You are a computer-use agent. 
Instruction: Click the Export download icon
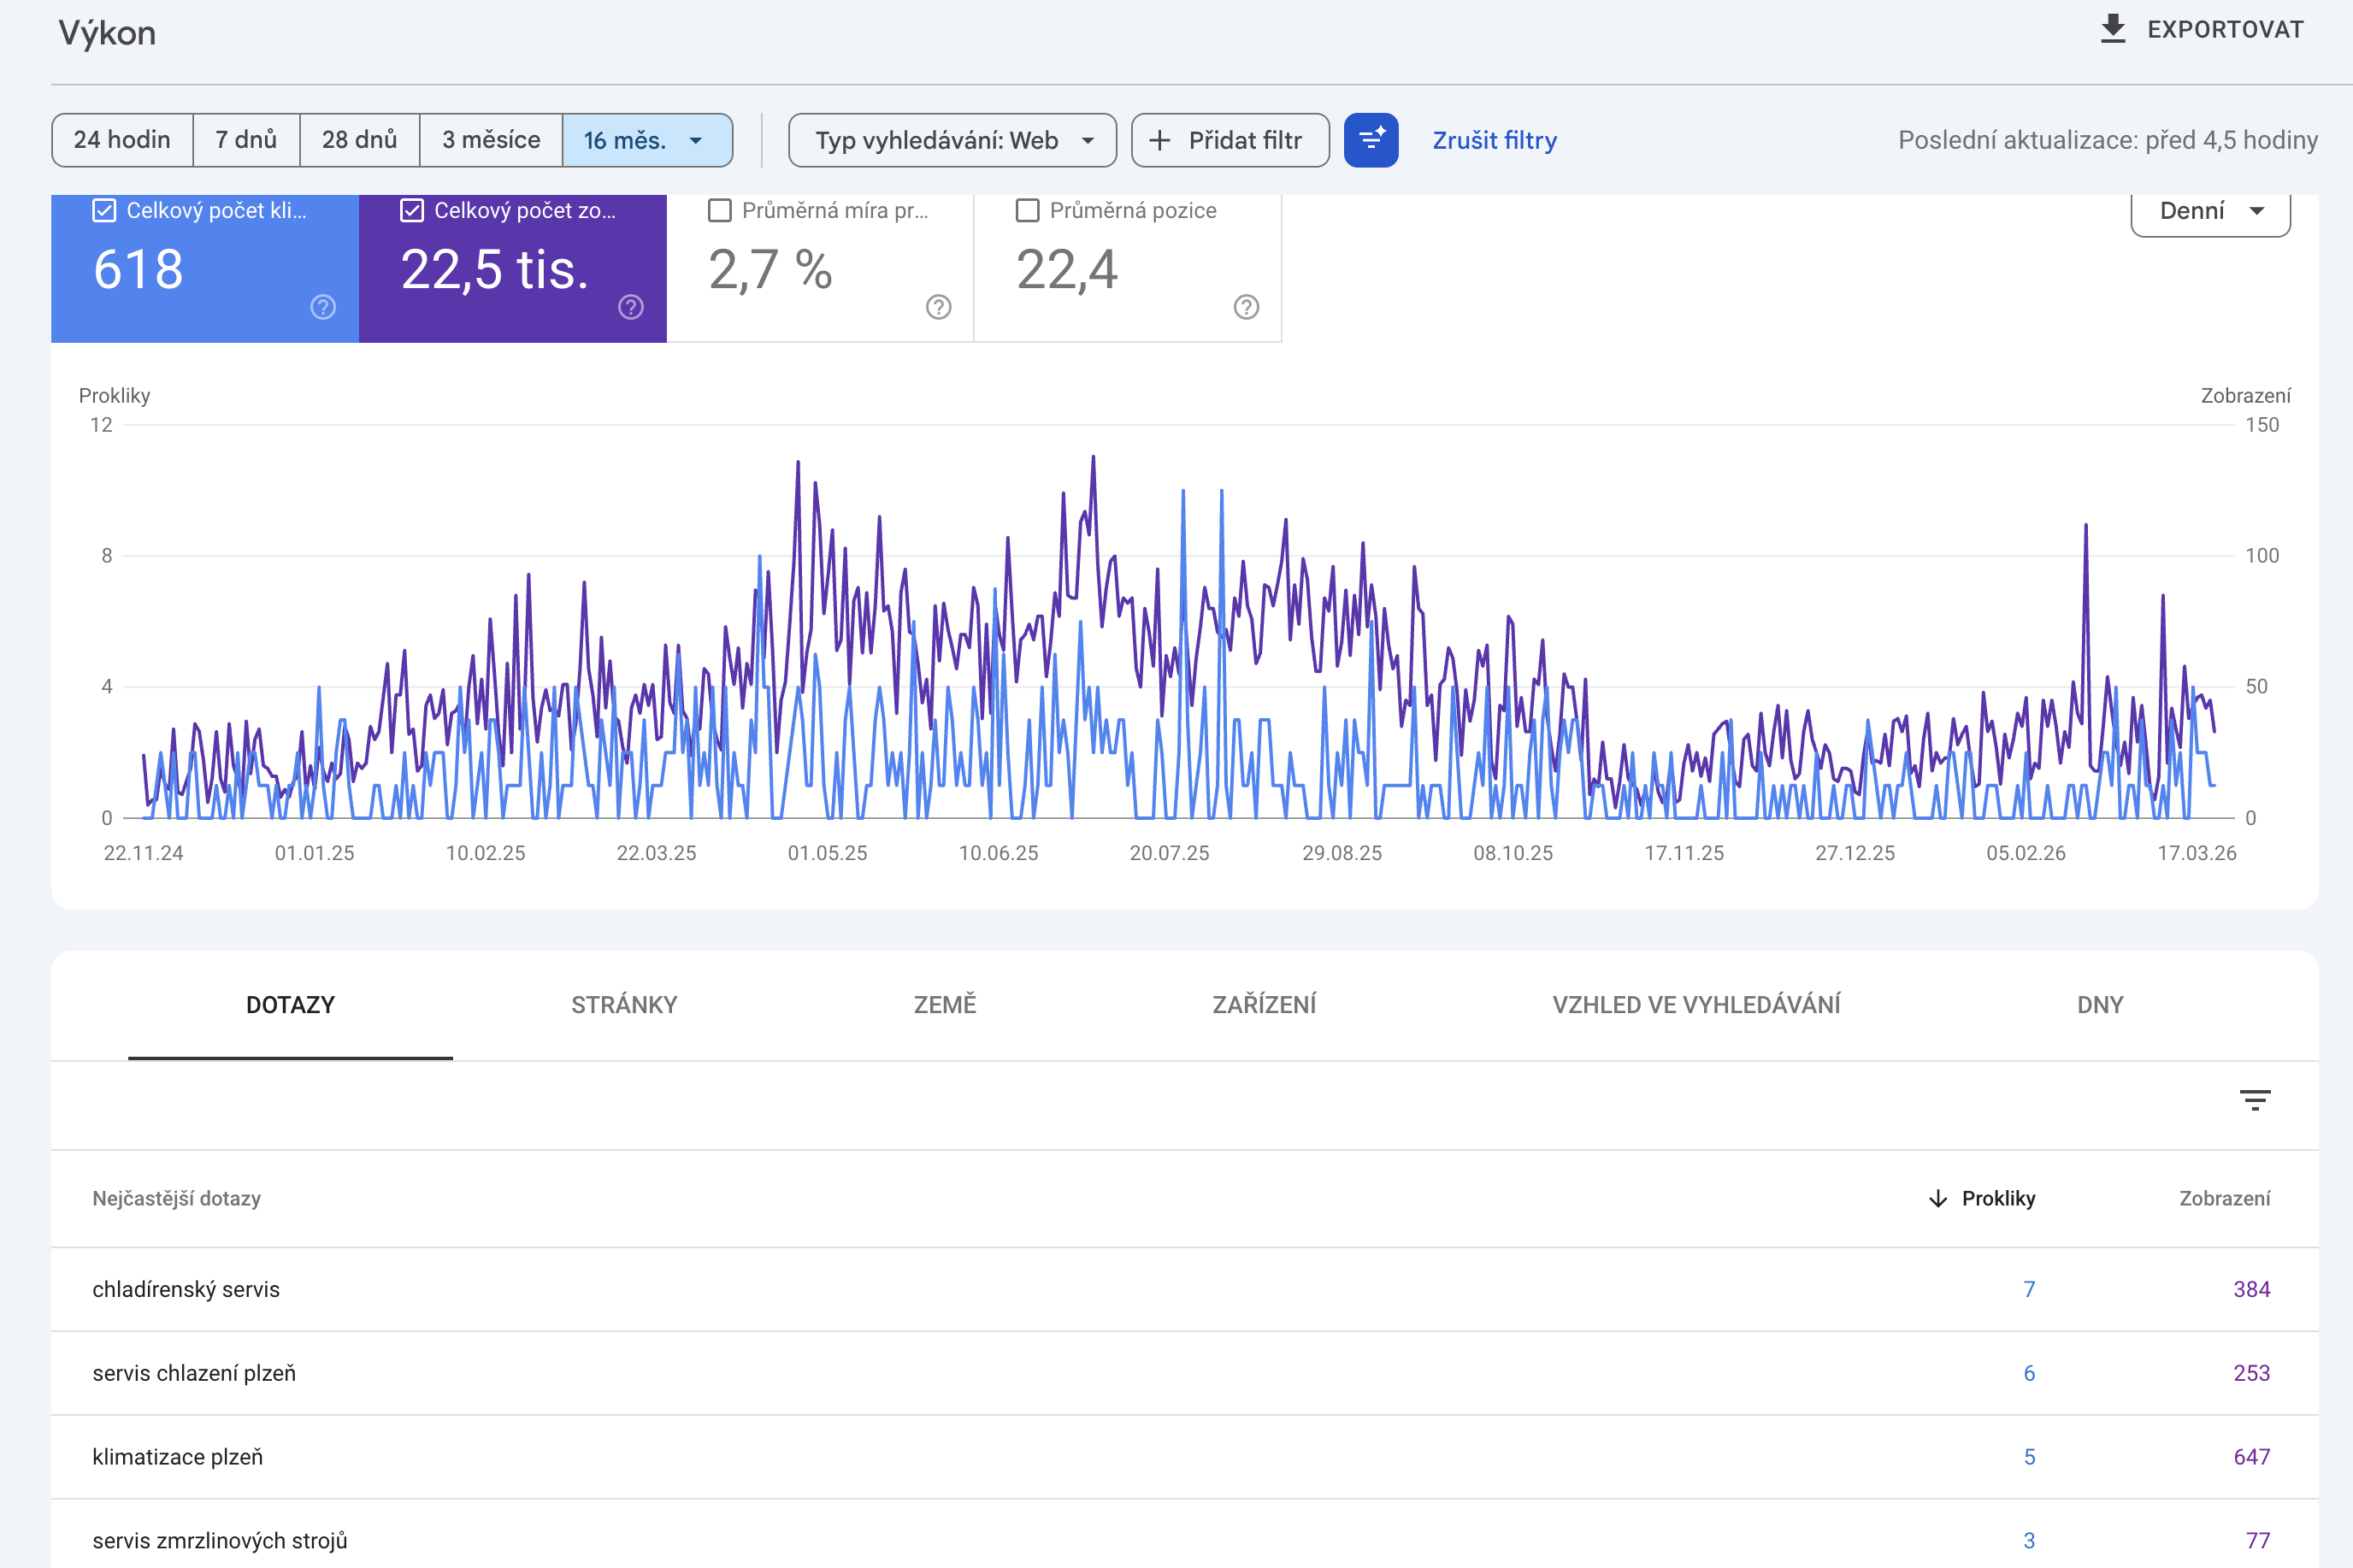click(2112, 29)
